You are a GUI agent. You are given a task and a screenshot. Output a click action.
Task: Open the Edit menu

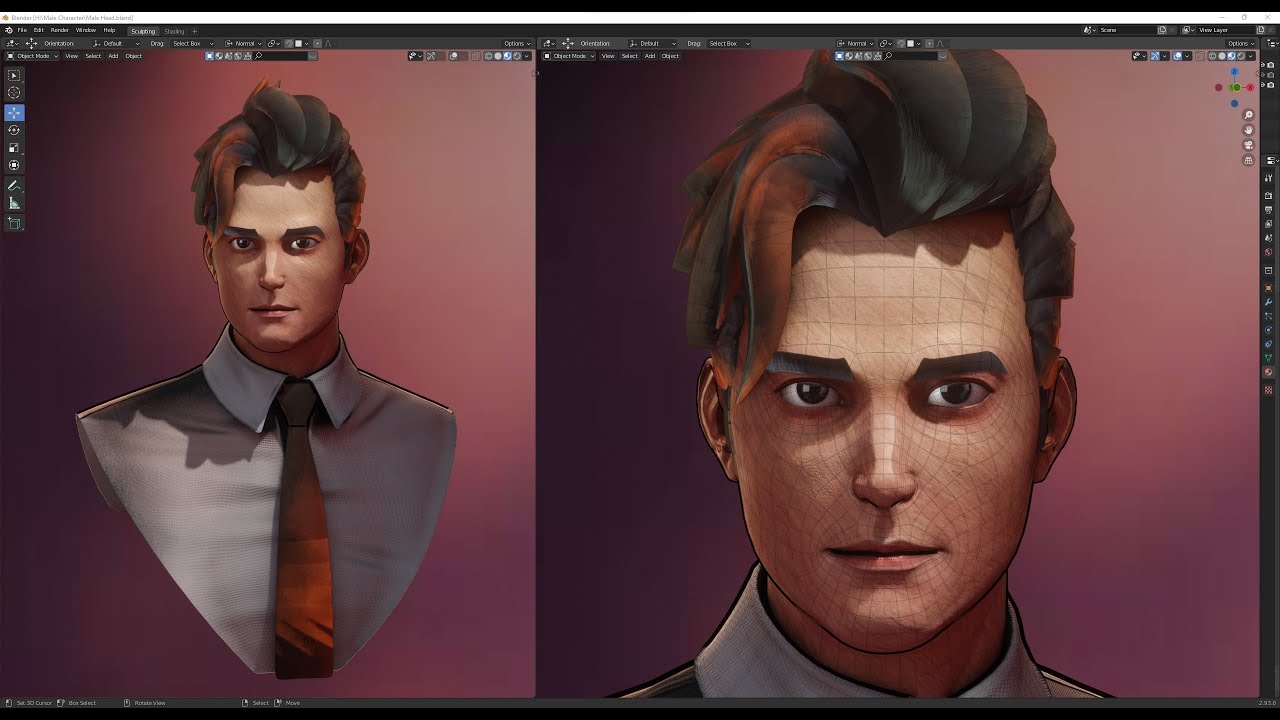[38, 30]
